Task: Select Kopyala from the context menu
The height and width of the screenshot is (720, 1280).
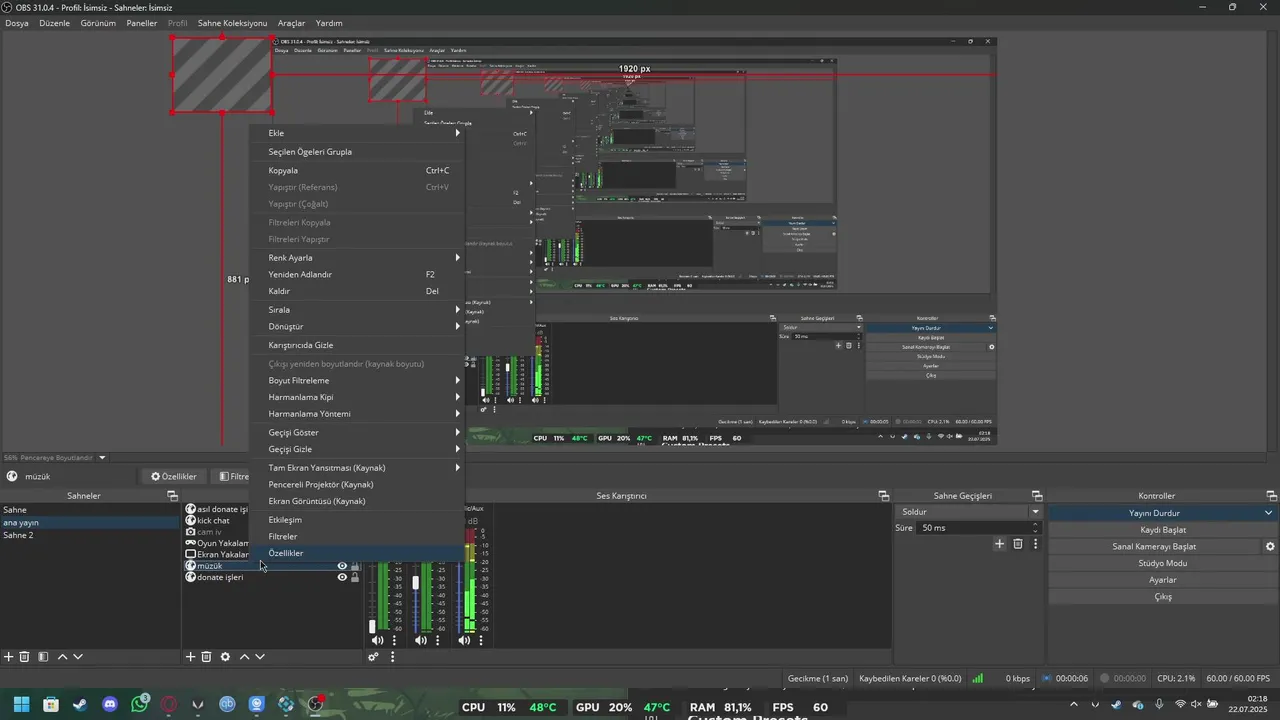Action: pyautogui.click(x=357, y=170)
